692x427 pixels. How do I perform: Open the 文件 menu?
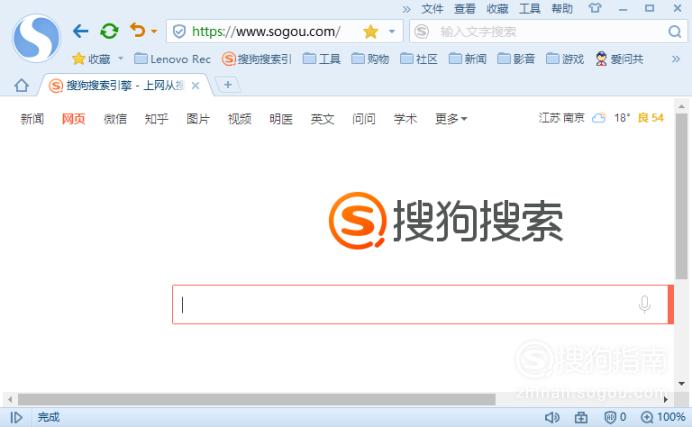[x=432, y=9]
